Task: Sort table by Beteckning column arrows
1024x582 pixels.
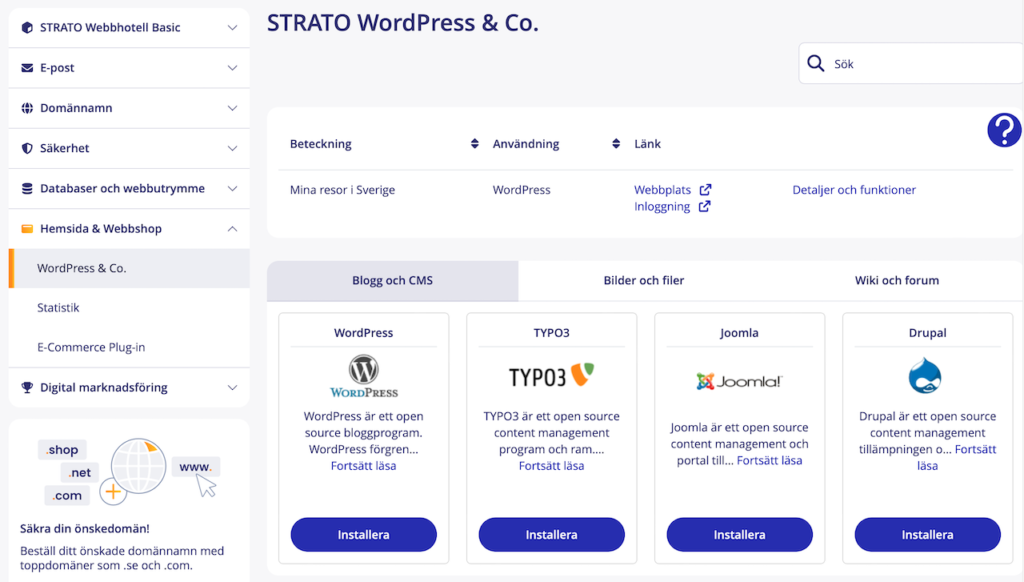Action: coord(475,144)
